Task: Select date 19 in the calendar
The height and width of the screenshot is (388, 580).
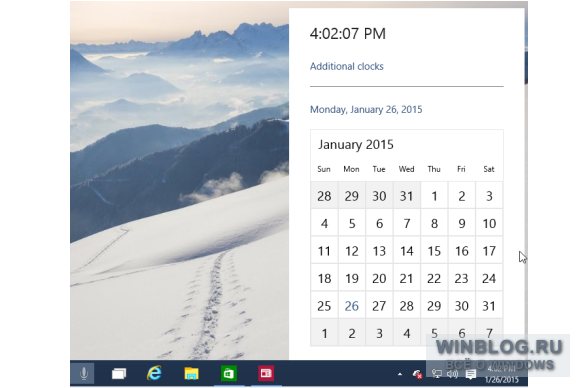Action: tap(351, 278)
